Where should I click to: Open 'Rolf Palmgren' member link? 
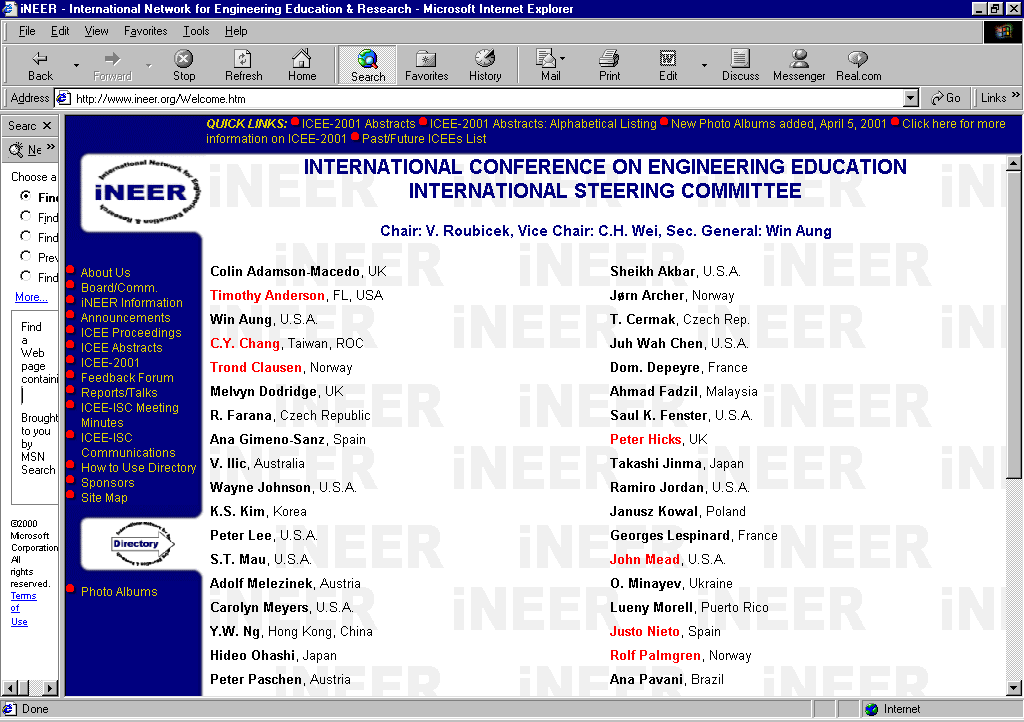tap(655, 655)
